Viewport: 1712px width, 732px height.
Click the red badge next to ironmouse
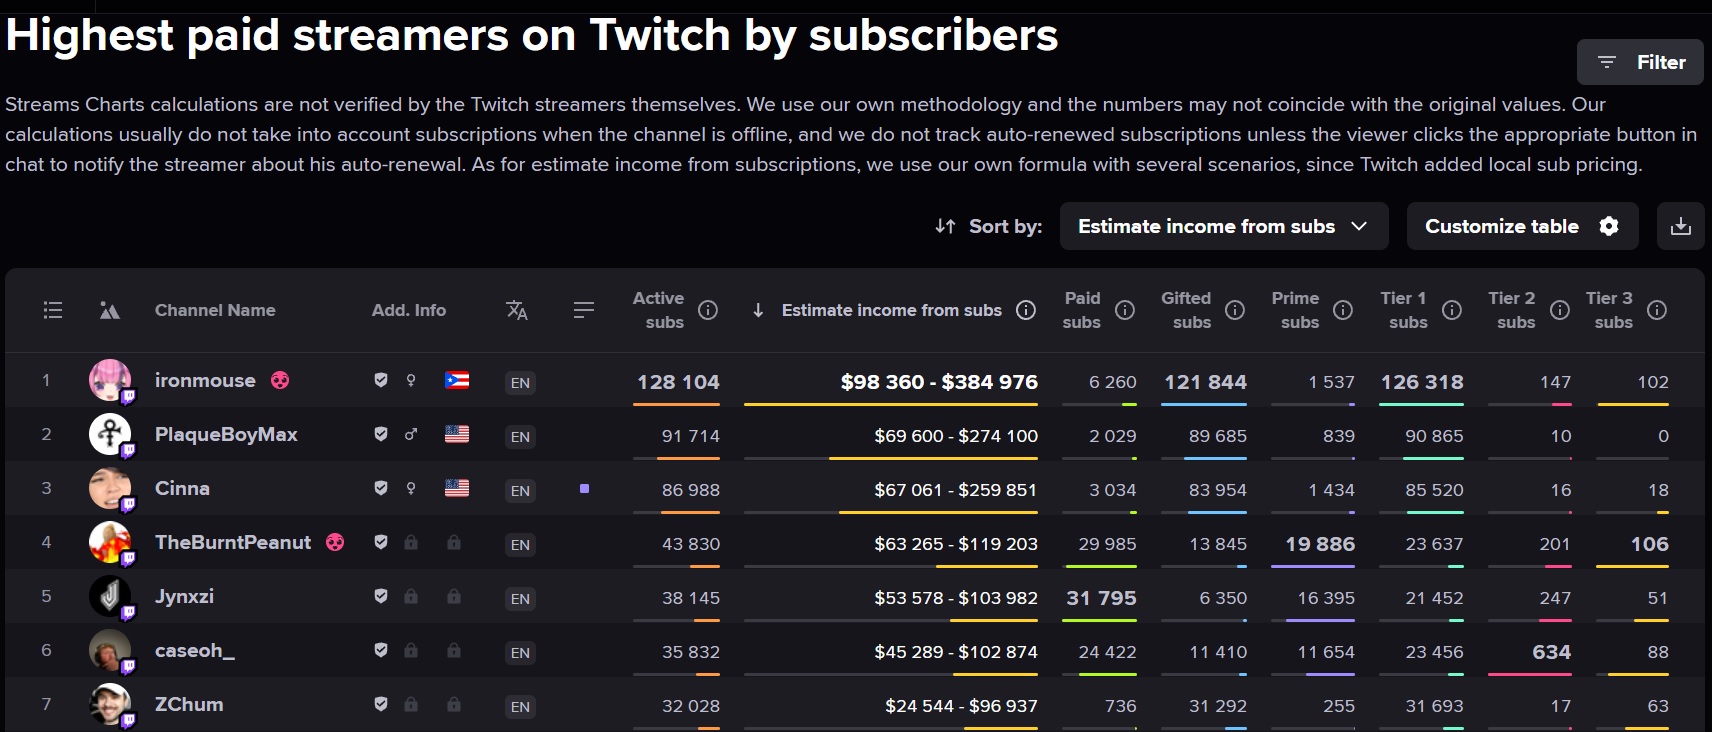[280, 380]
